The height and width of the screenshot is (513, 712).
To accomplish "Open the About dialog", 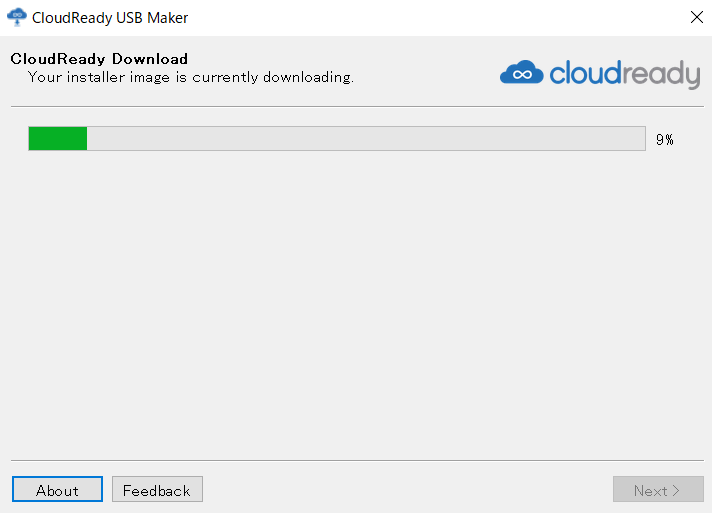I will (57, 489).
